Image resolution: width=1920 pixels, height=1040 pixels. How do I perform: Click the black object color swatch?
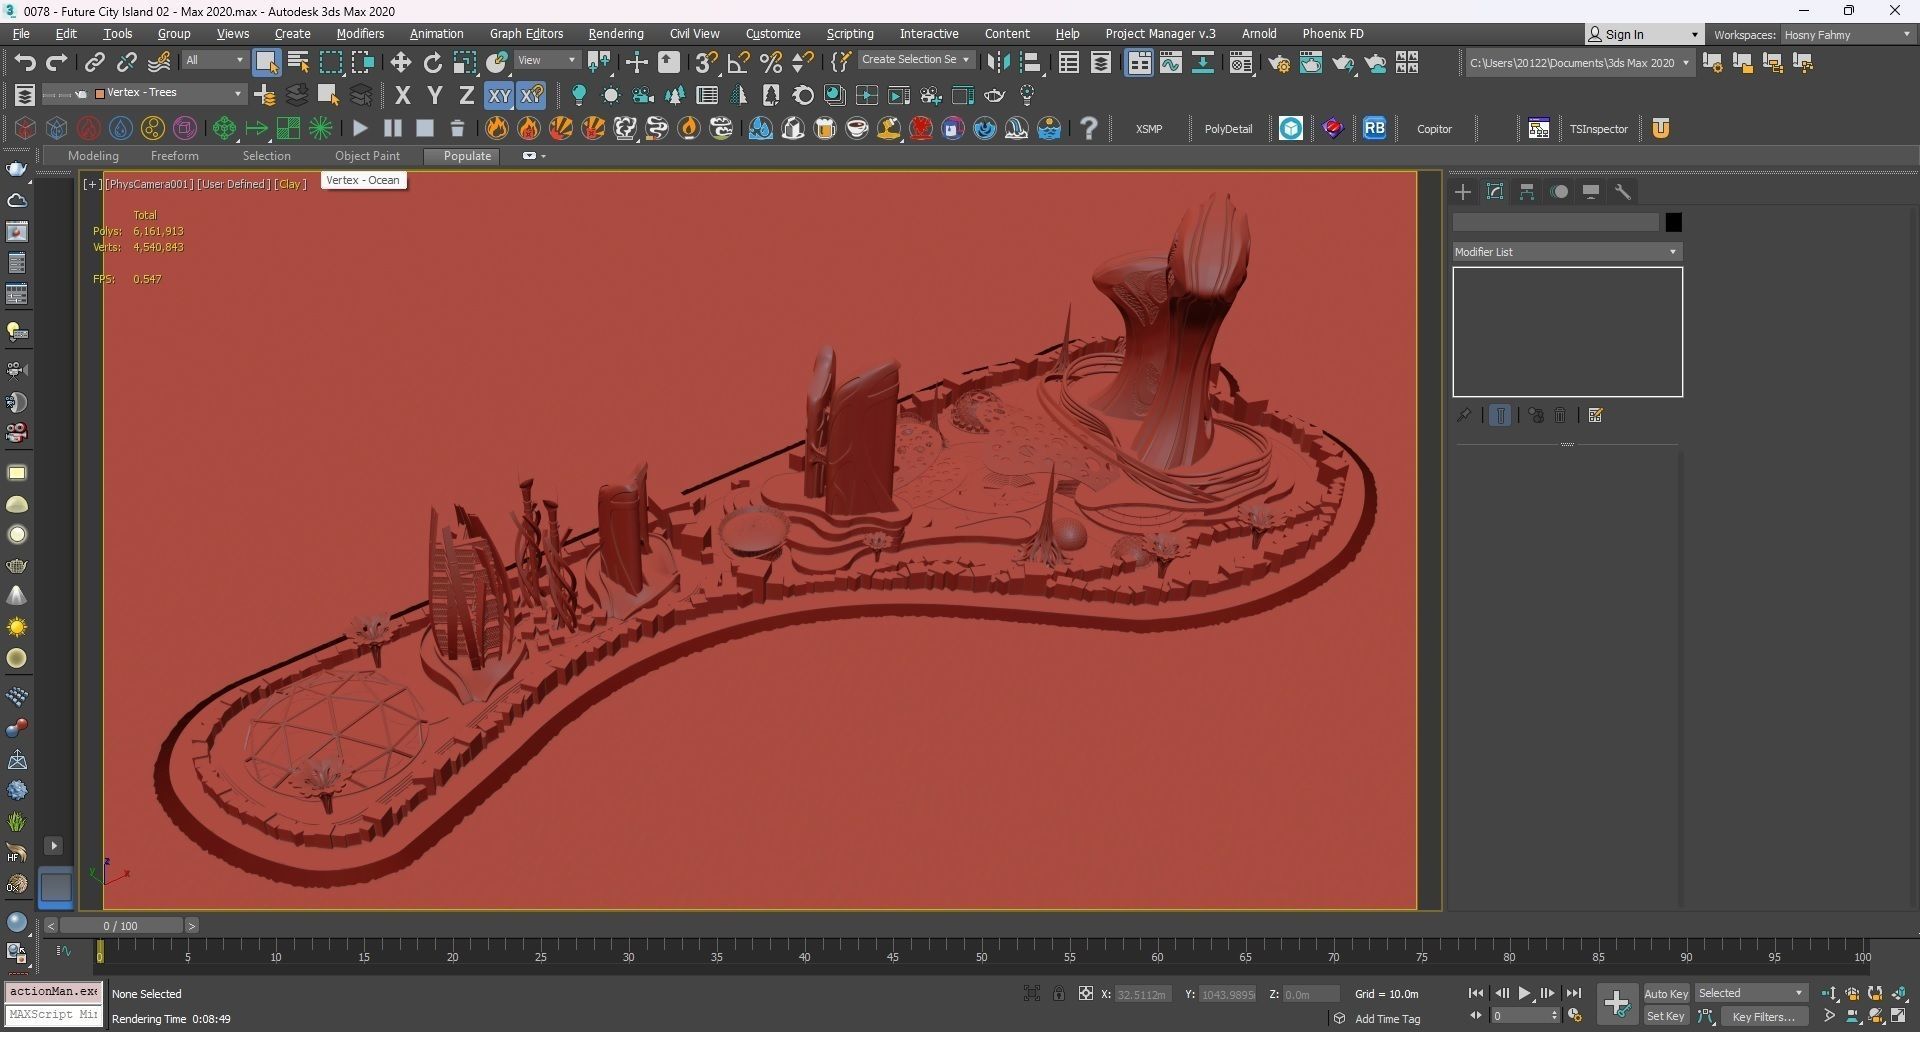[x=1673, y=222]
